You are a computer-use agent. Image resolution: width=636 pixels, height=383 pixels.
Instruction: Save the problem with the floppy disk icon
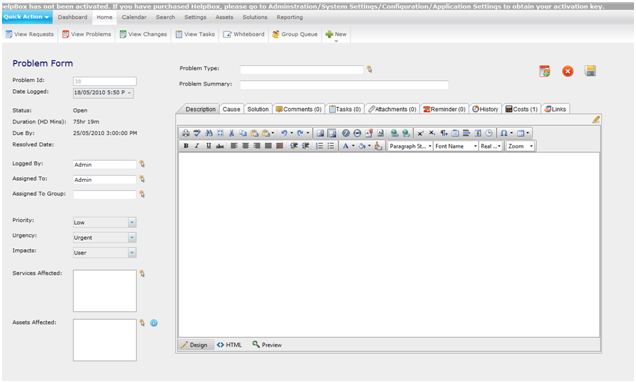(x=590, y=71)
